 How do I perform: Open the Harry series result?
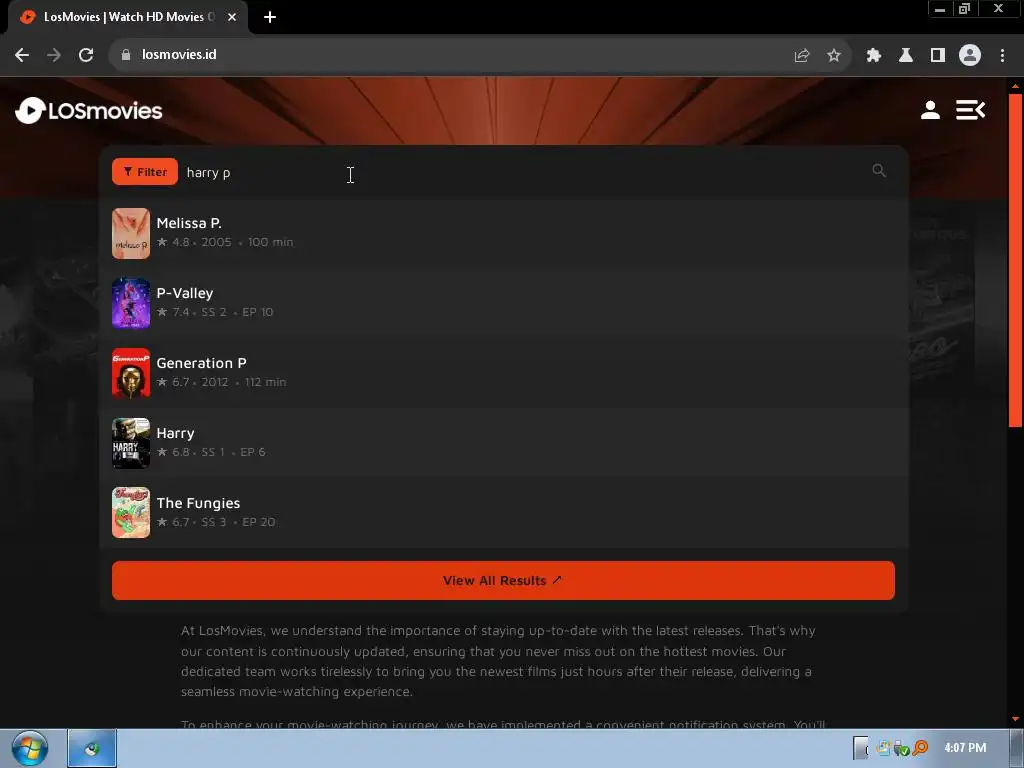tap(504, 443)
